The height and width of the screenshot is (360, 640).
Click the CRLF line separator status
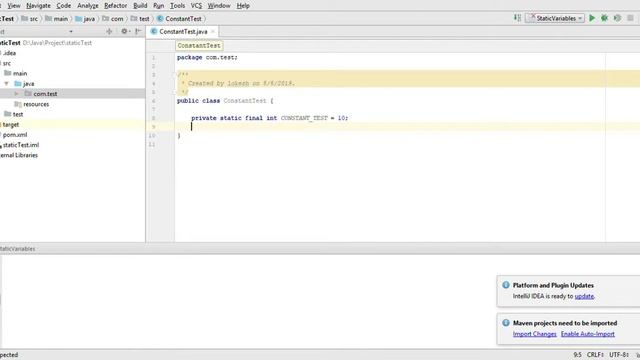[x=595, y=355]
